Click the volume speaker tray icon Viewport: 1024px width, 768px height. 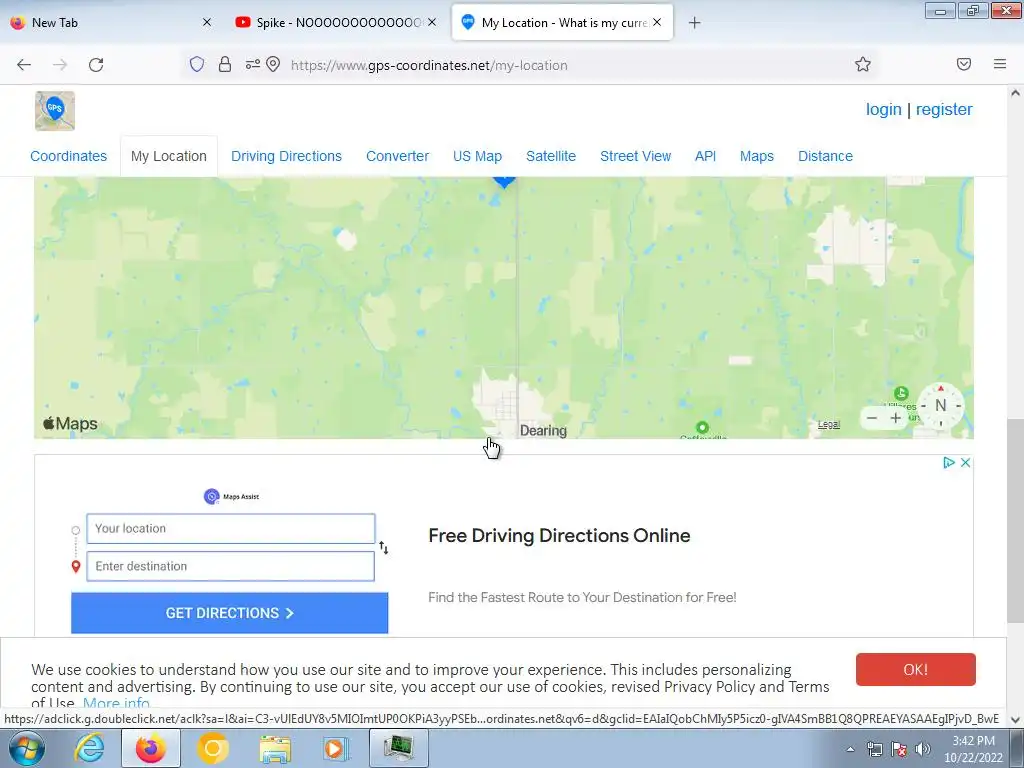click(x=923, y=749)
